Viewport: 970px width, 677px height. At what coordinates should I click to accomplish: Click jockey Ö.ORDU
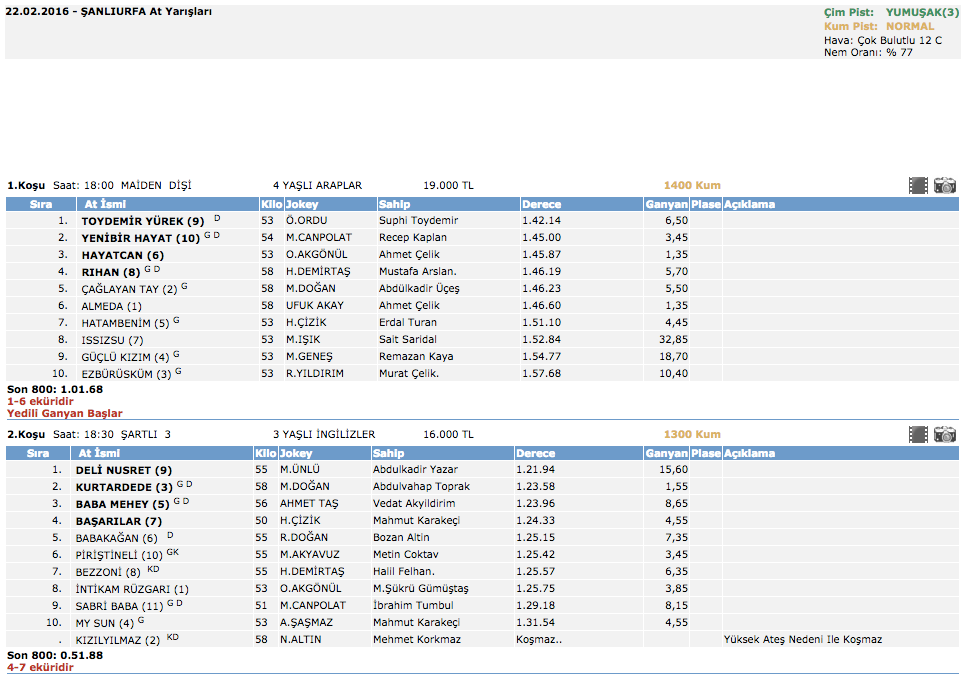coord(306,221)
